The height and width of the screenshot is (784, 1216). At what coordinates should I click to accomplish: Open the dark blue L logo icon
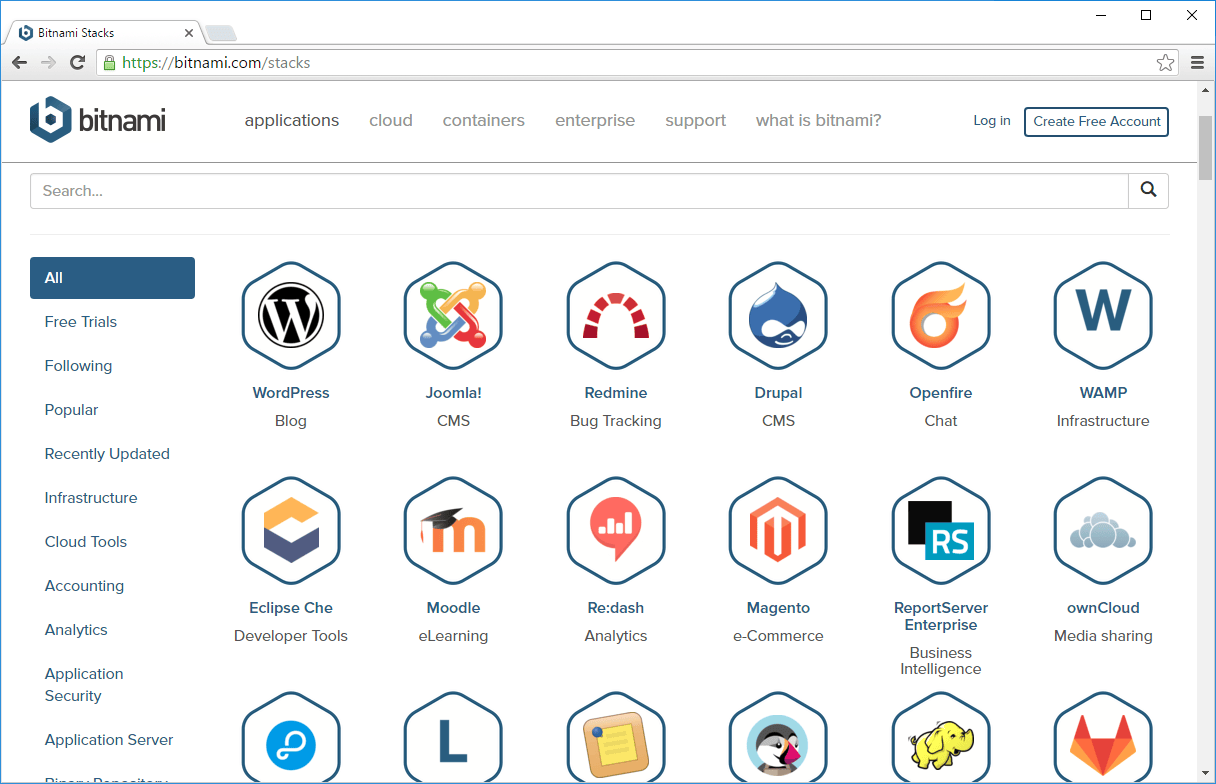(453, 738)
